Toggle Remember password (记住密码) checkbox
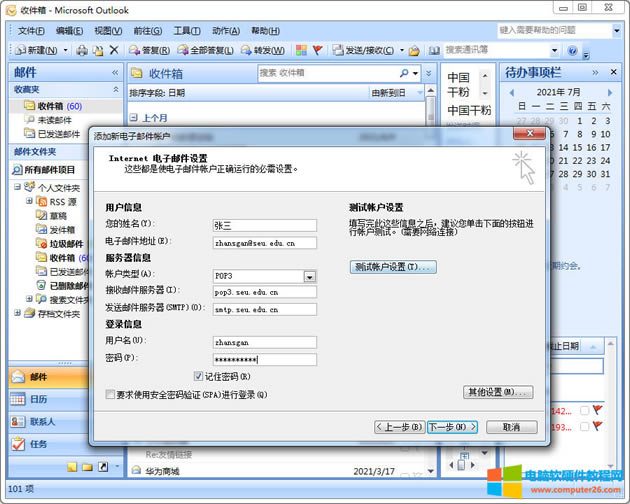The height and width of the screenshot is (504, 630). coord(198,376)
